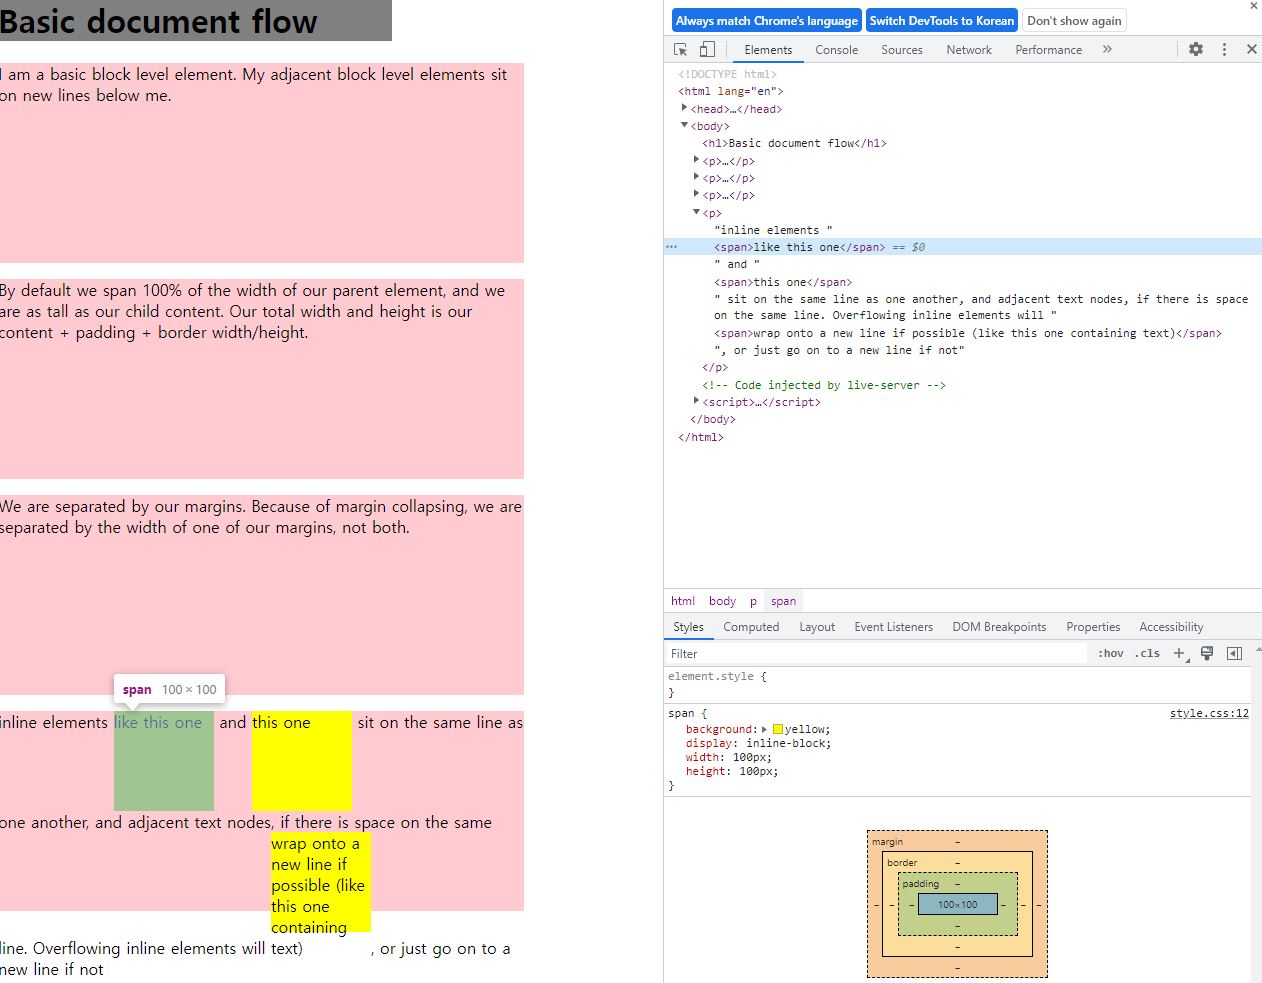Click Always match Chrome's language button
Screen dimensions: 1262x983
pos(767,20)
